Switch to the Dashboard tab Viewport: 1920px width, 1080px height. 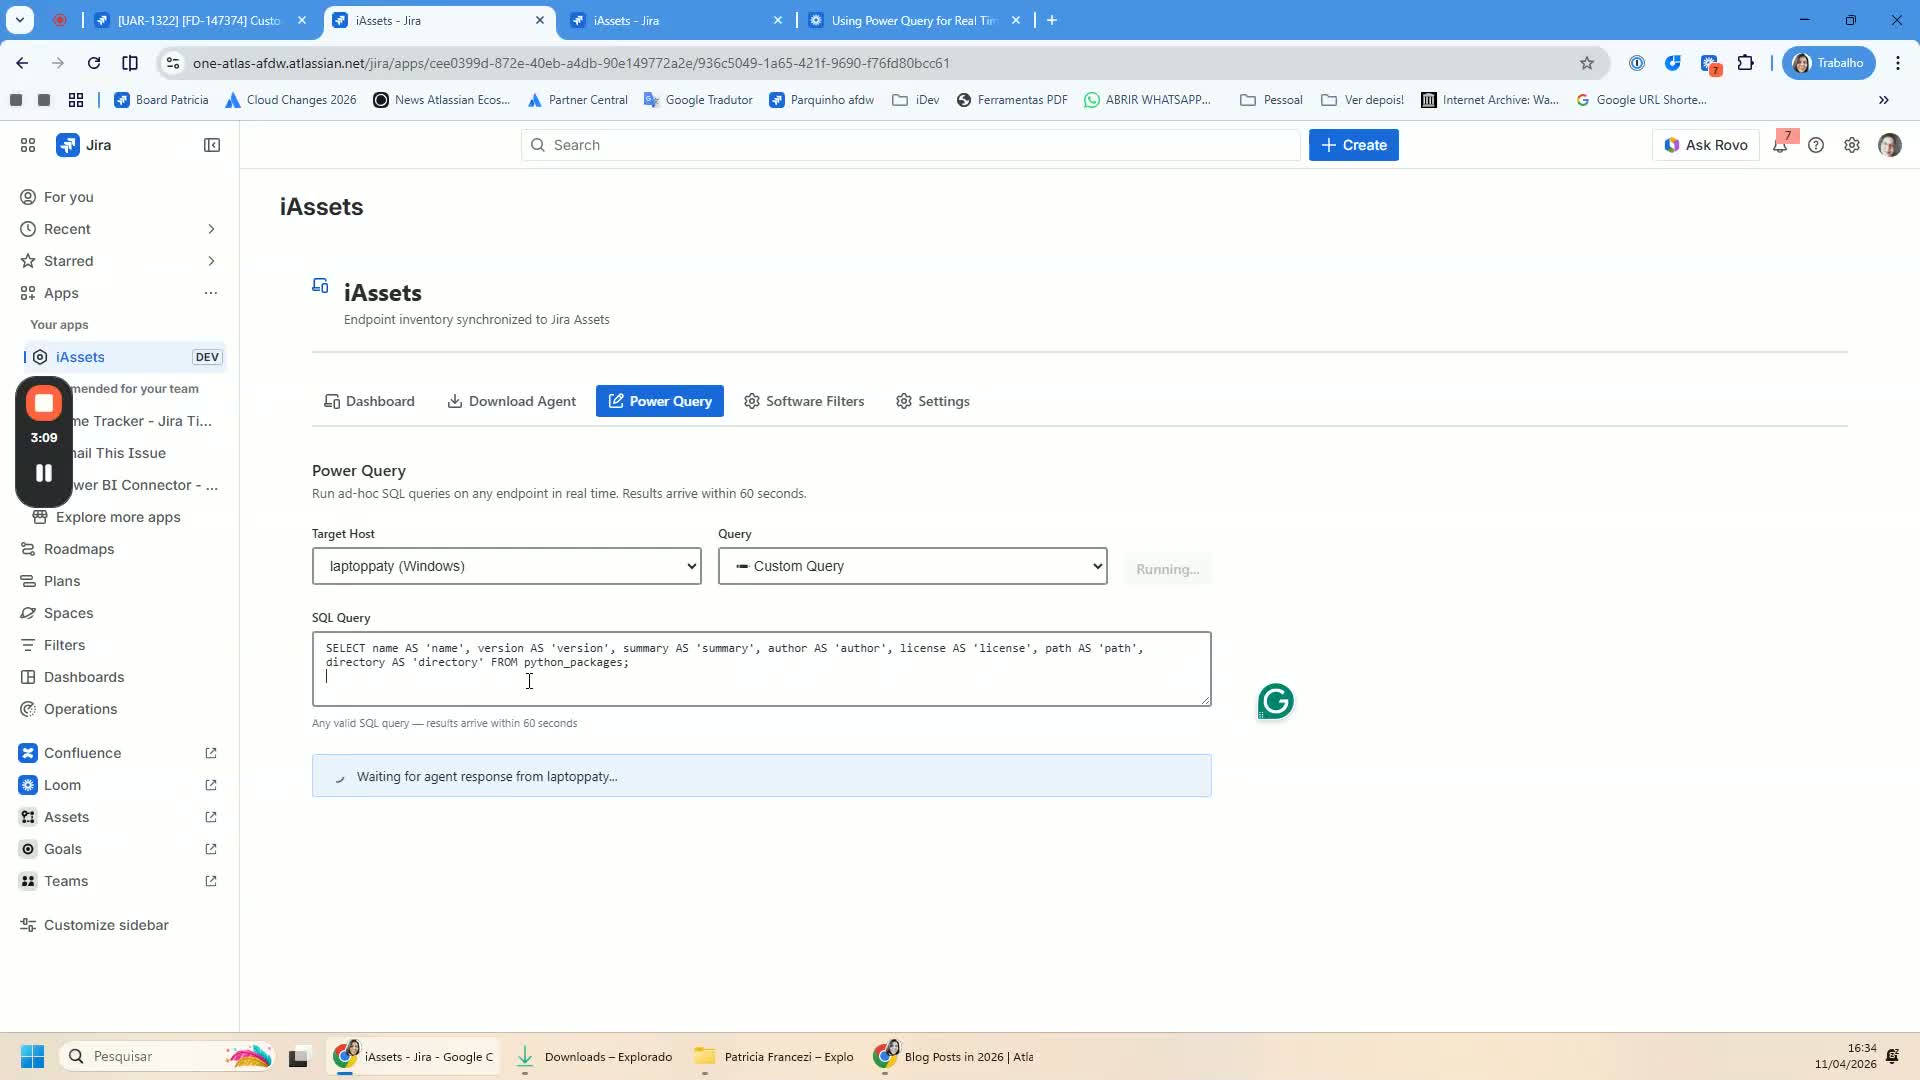tap(369, 401)
